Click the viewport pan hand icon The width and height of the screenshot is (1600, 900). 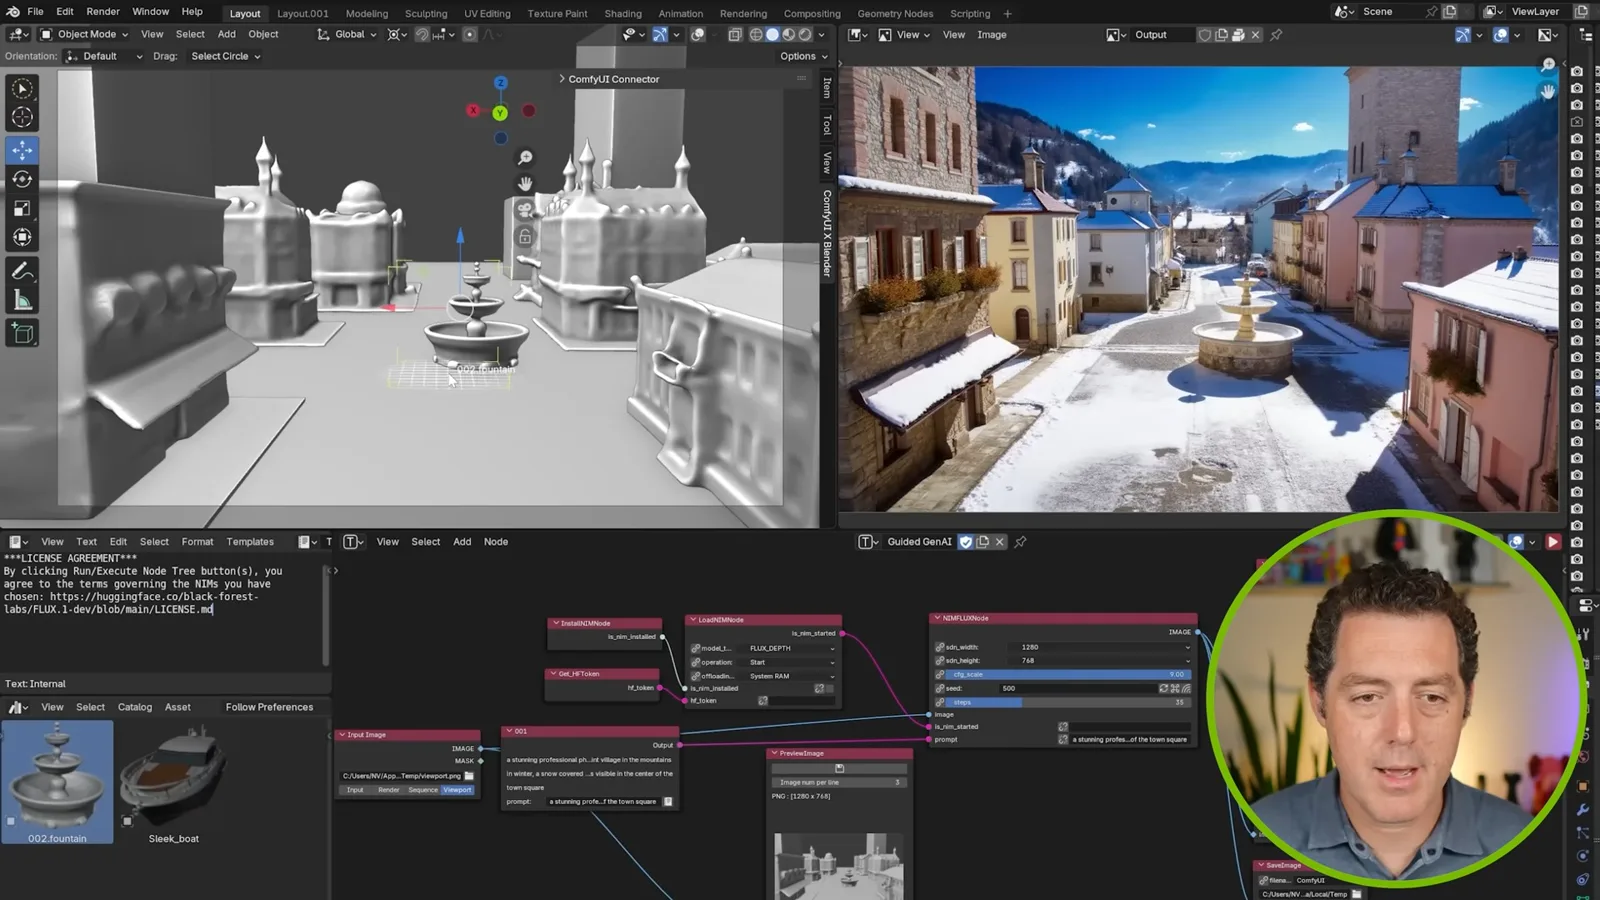(525, 184)
